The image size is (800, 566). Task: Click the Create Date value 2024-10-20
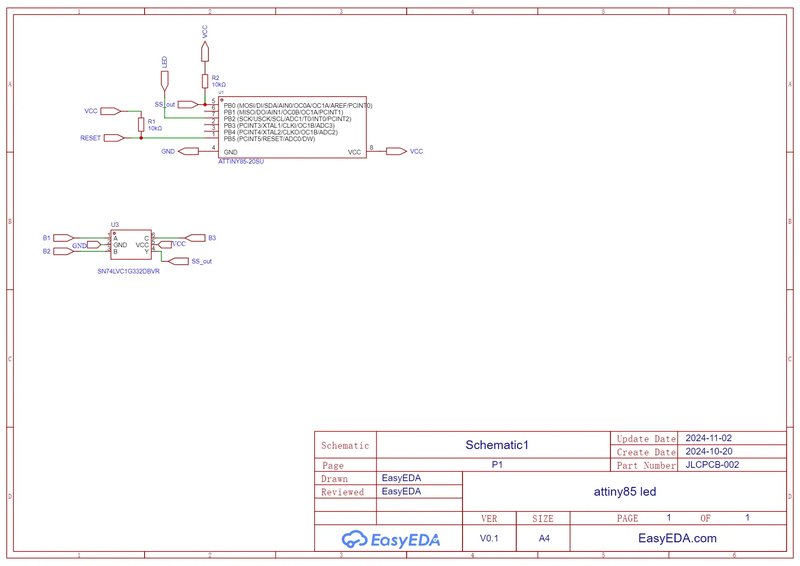pyautogui.click(x=708, y=451)
